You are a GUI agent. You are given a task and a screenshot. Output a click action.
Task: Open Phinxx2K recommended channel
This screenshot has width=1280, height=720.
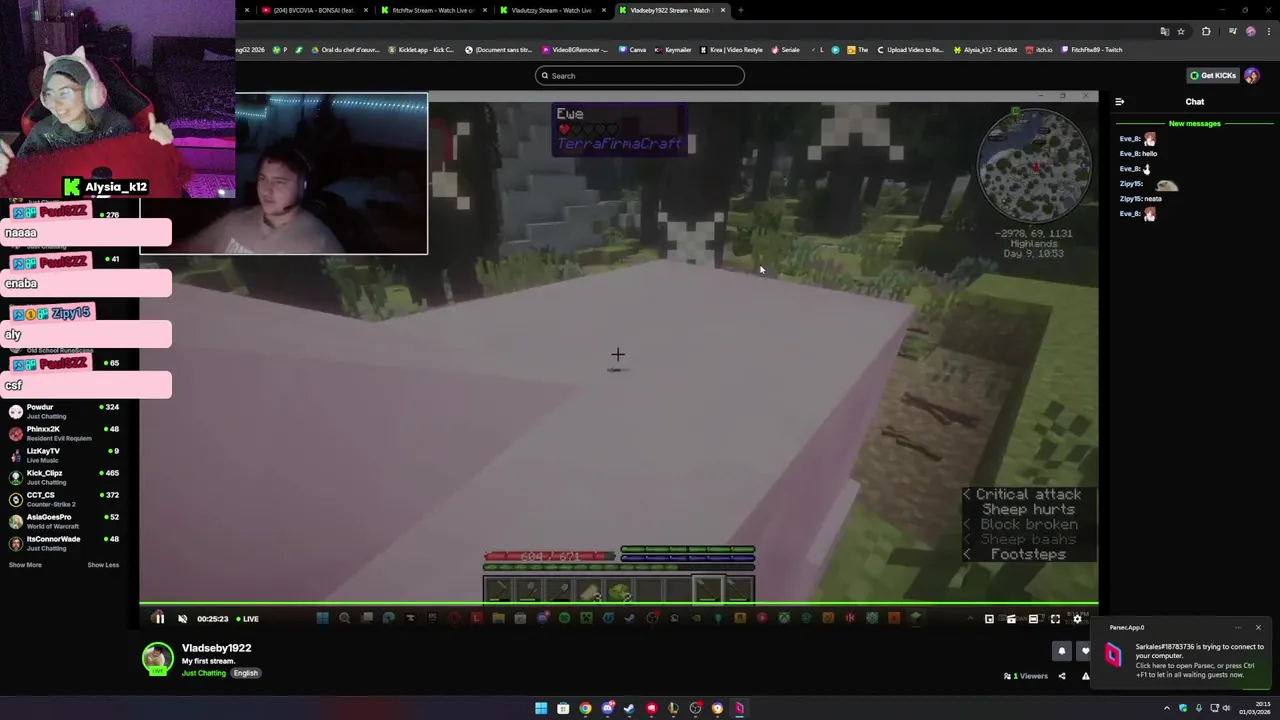65,433
